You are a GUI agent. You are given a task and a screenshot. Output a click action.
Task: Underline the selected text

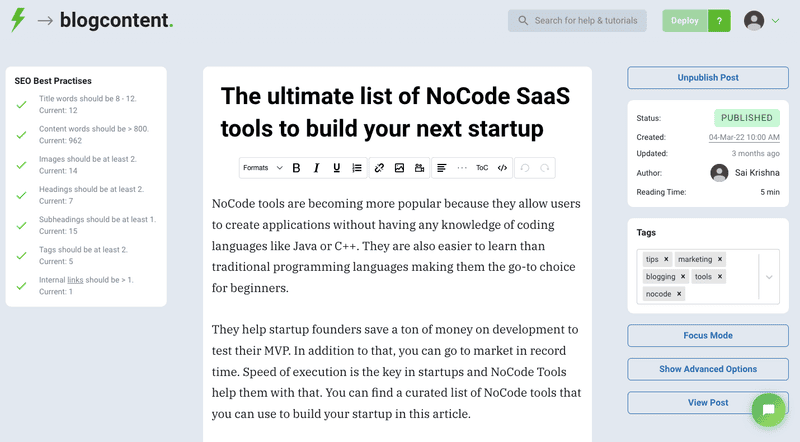click(x=336, y=168)
